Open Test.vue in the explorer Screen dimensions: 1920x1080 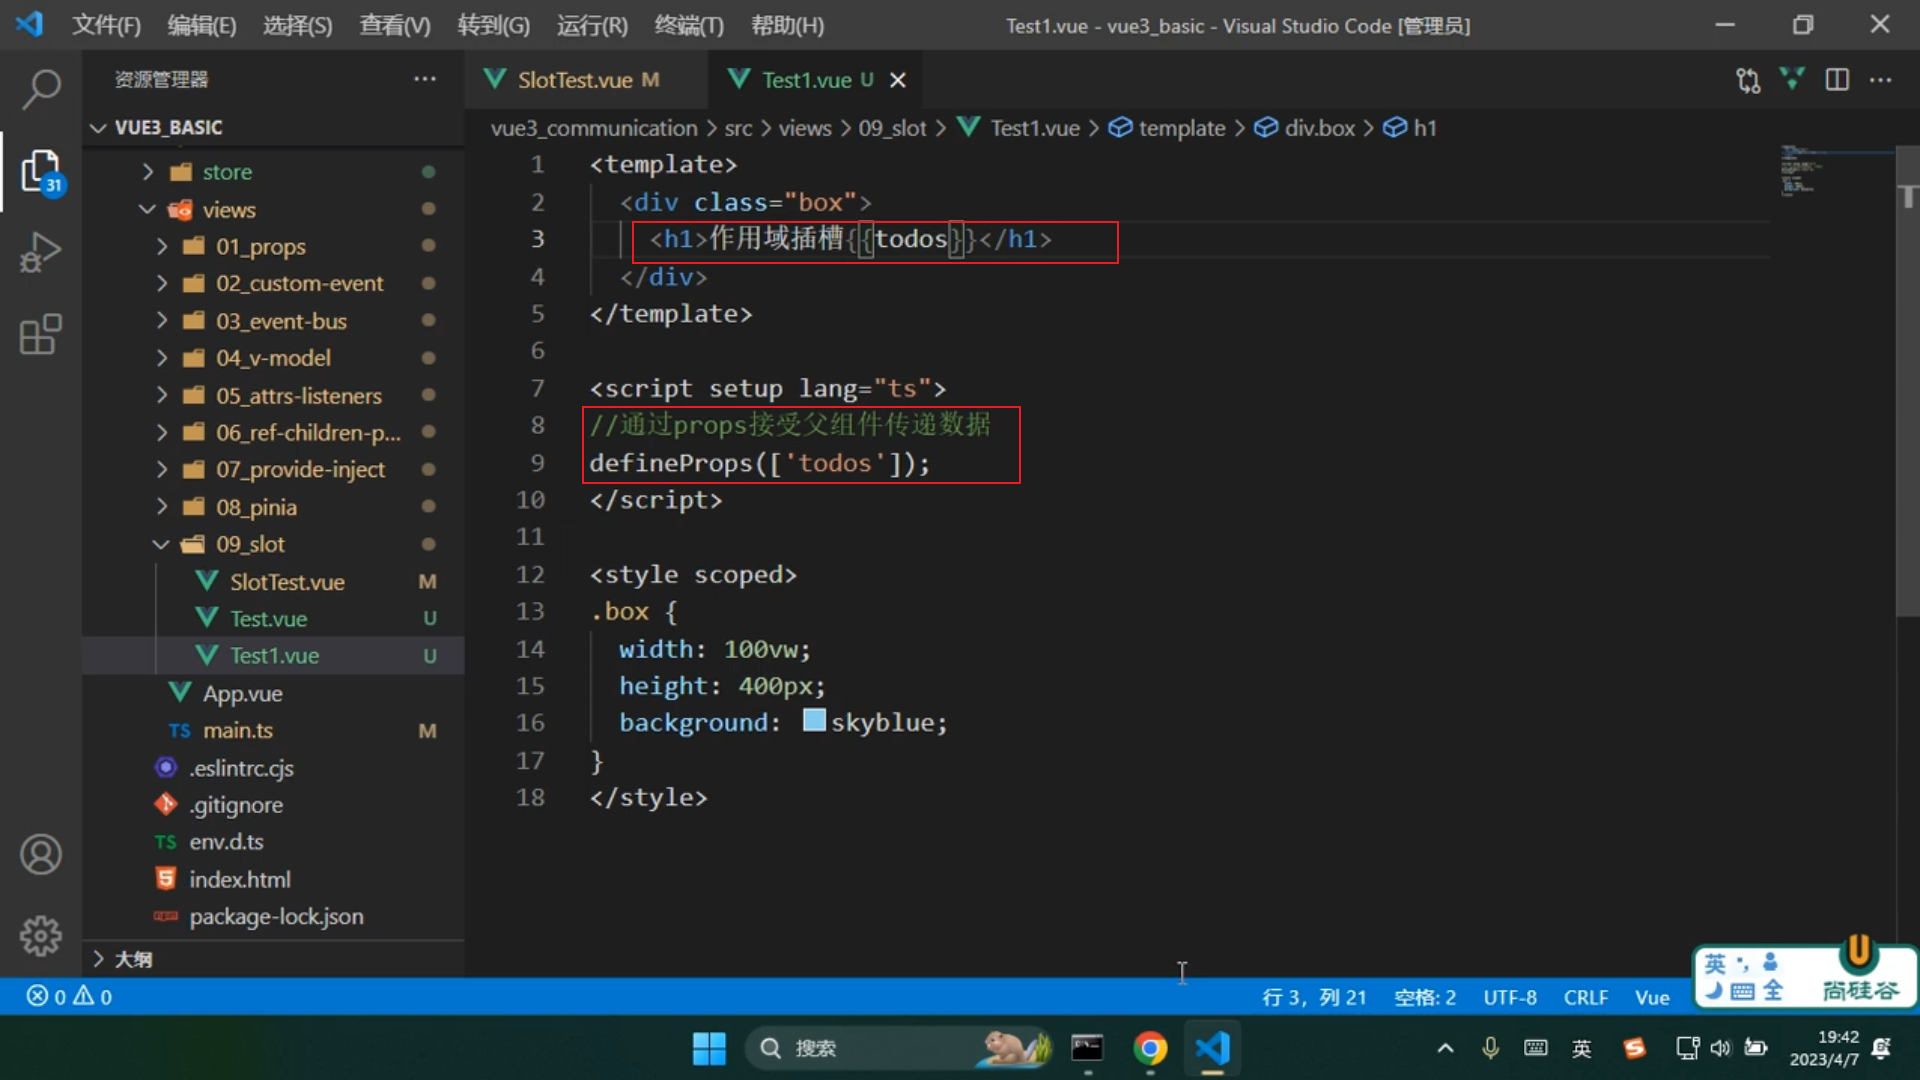coord(272,618)
